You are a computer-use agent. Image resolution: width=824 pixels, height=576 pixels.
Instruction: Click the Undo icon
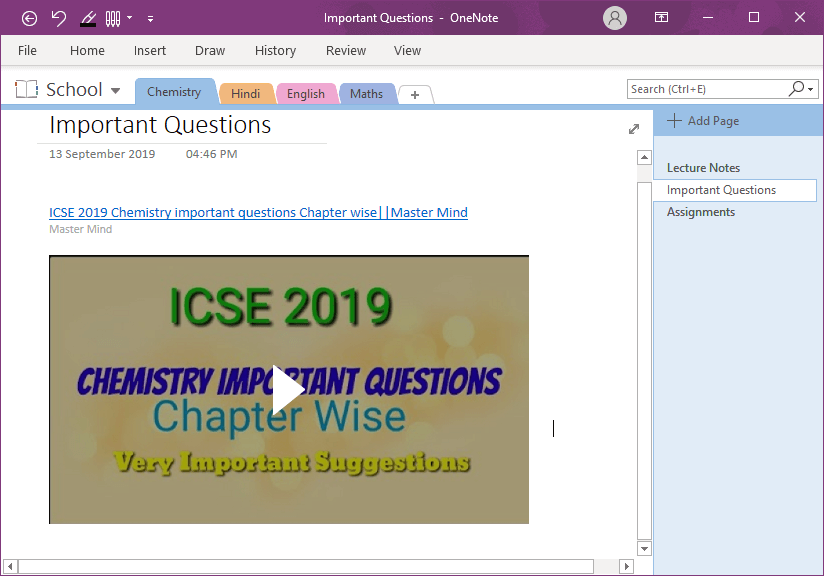click(58, 18)
